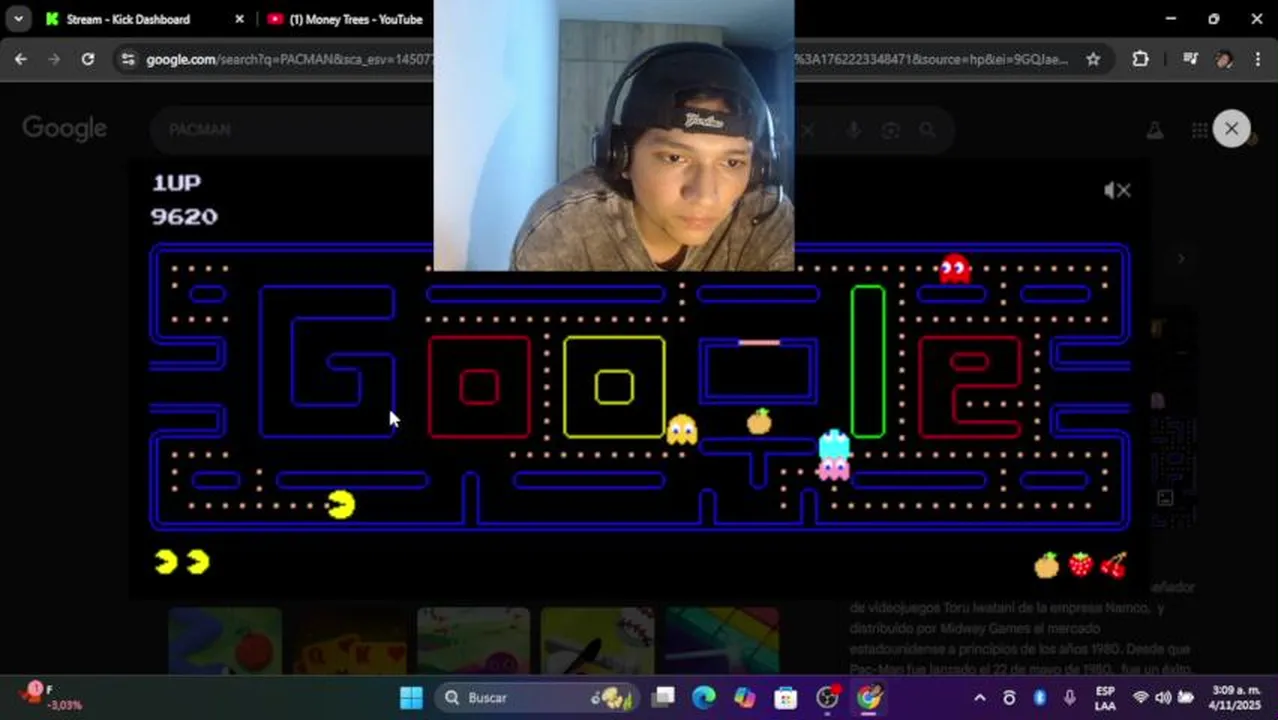Image resolution: width=1278 pixels, height=720 pixels.
Task: Close the Kick Dashboard tab
Action: click(x=239, y=19)
